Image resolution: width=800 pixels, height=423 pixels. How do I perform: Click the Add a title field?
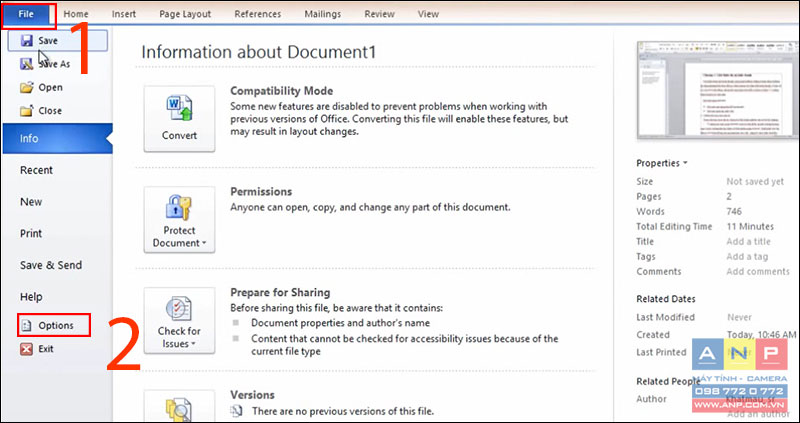748,241
